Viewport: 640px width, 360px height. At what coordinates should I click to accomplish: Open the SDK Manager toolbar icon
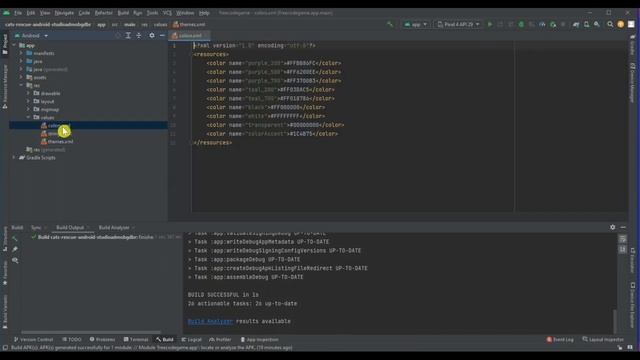coord(597,24)
